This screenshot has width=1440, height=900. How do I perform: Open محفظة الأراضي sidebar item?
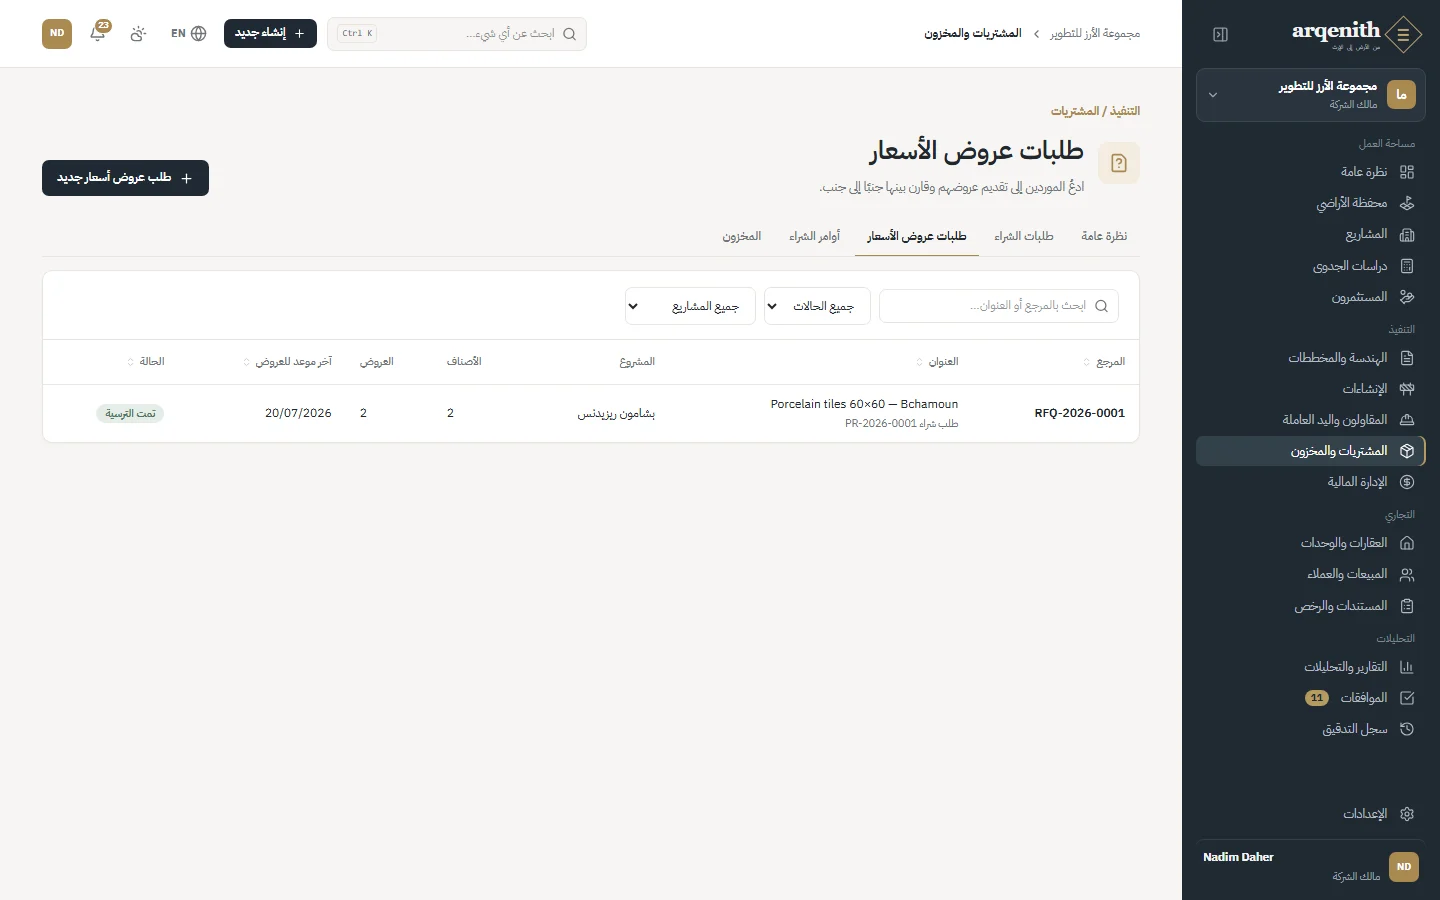pyautogui.click(x=1311, y=203)
